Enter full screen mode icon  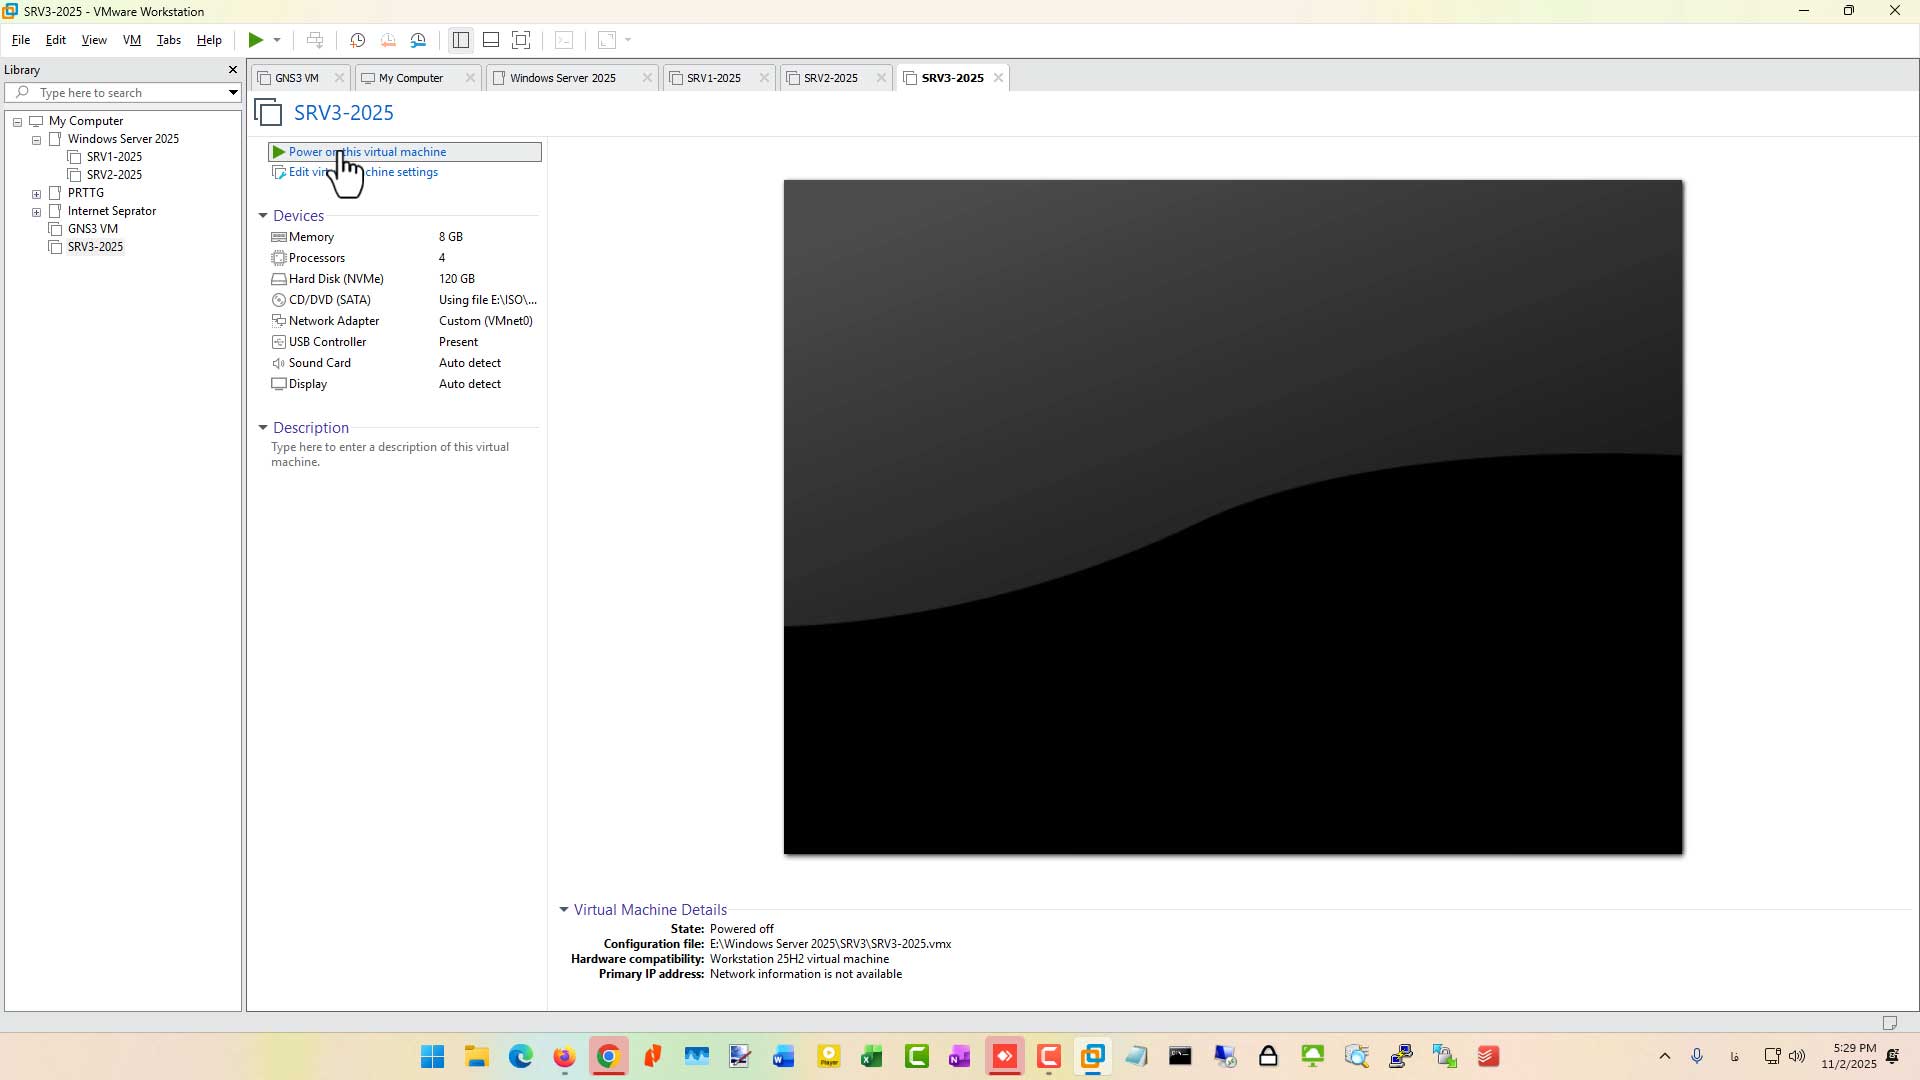521,40
